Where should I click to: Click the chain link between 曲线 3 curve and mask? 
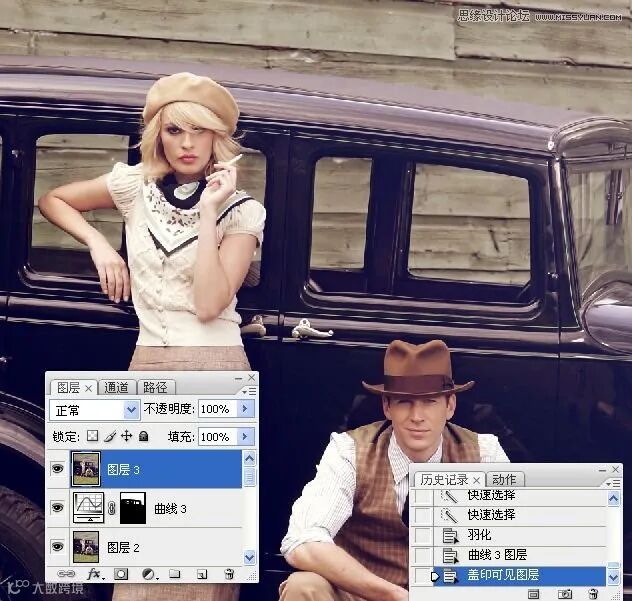112,508
